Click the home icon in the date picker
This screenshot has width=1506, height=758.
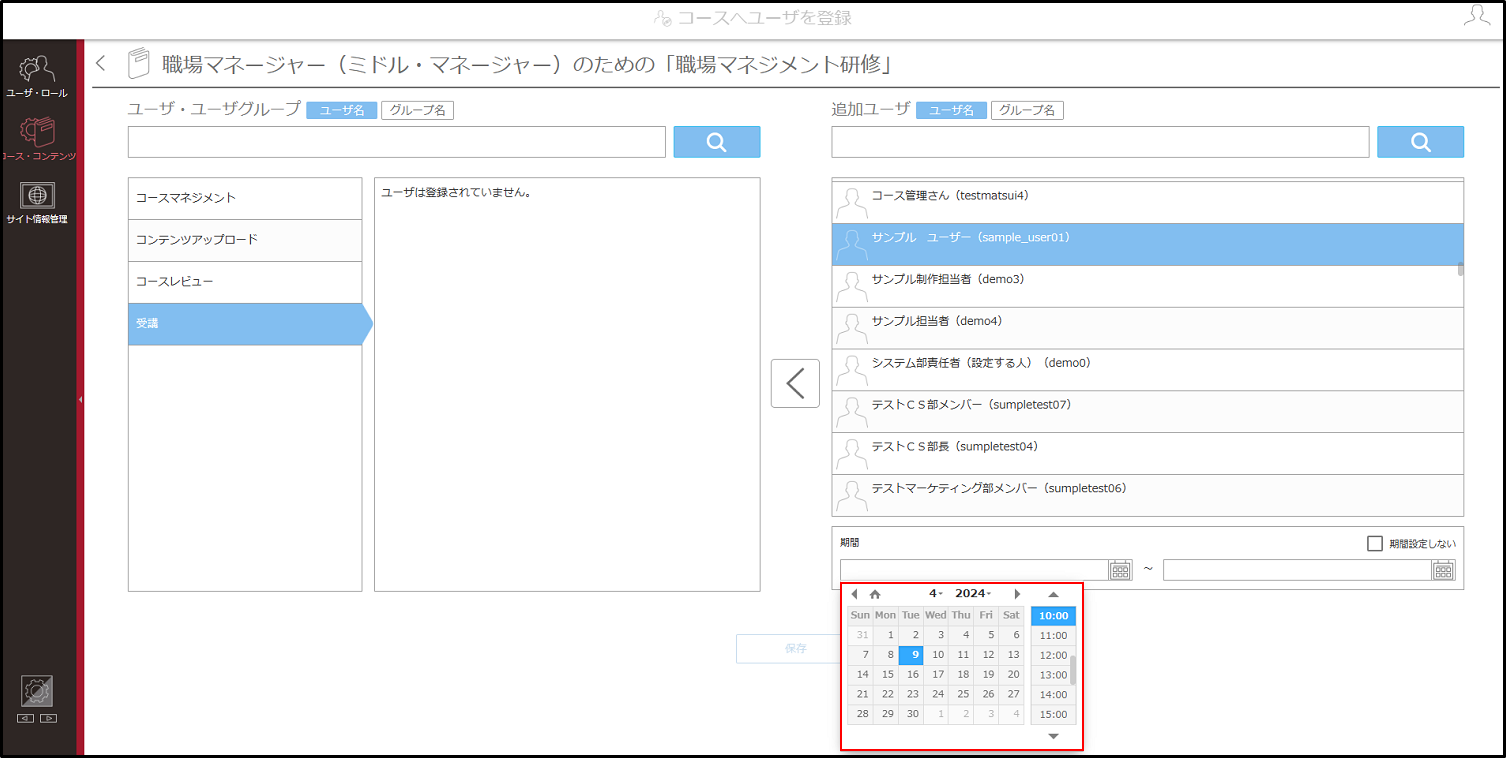coord(875,594)
